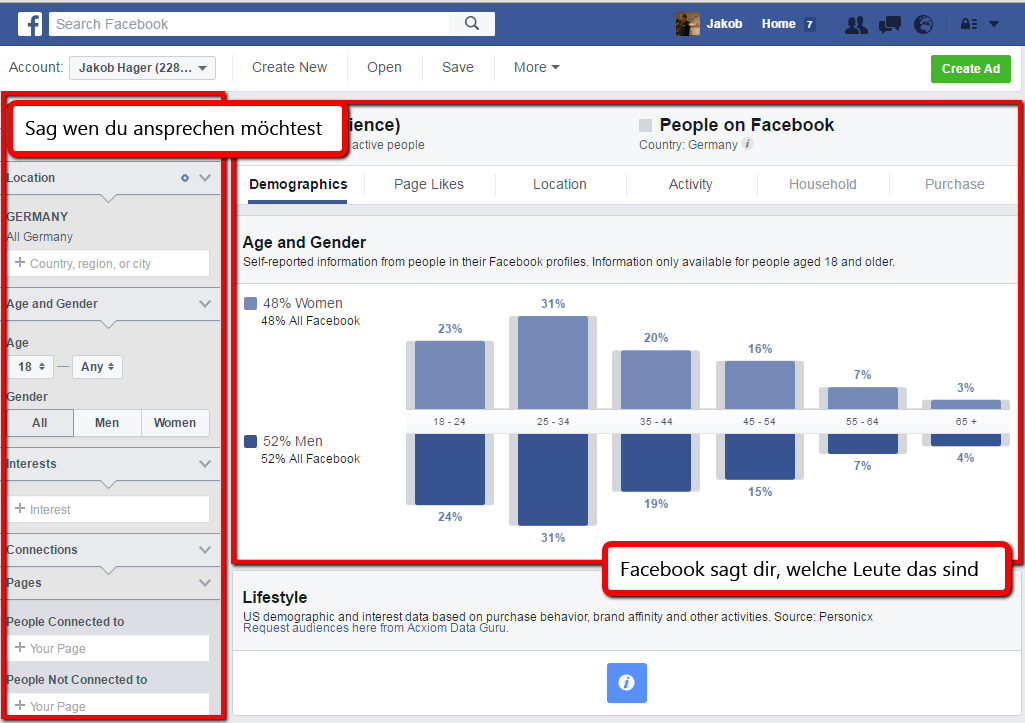Open the More menu
The height and width of the screenshot is (723, 1025).
pyautogui.click(x=536, y=67)
